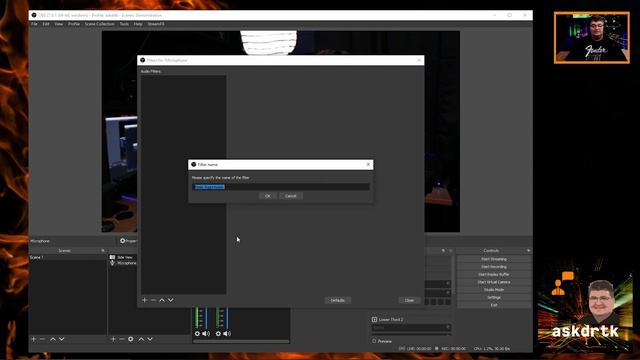Click the microphone icon in Sources
Screen dimensions: 640x360
(x=112, y=263)
